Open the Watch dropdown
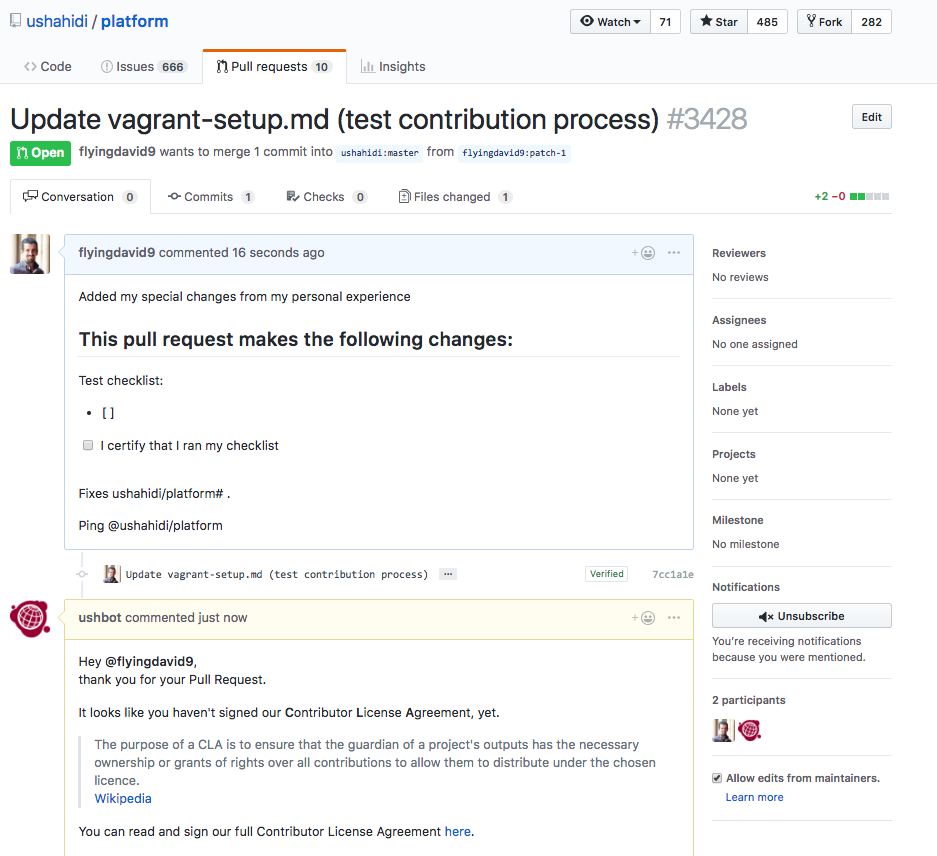Screen dimensions: 937x856 pyautogui.click(x=610, y=22)
